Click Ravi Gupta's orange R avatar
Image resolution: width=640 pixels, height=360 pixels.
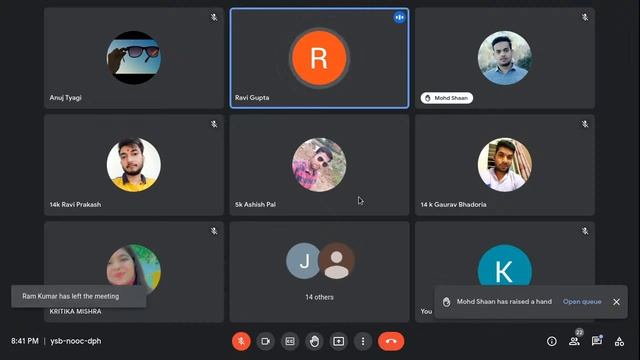tap(319, 58)
